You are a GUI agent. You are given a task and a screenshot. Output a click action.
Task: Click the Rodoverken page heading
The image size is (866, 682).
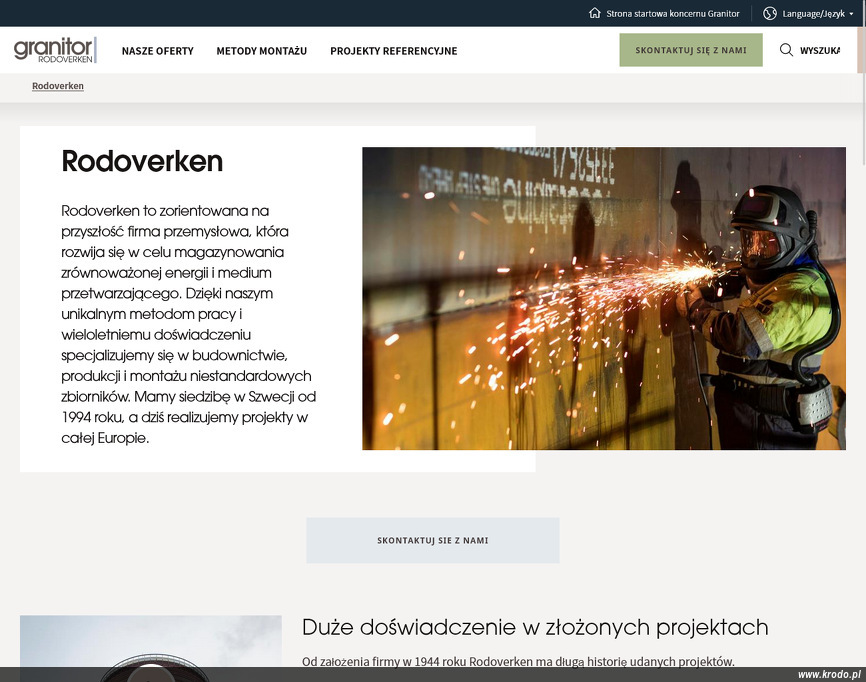click(142, 161)
